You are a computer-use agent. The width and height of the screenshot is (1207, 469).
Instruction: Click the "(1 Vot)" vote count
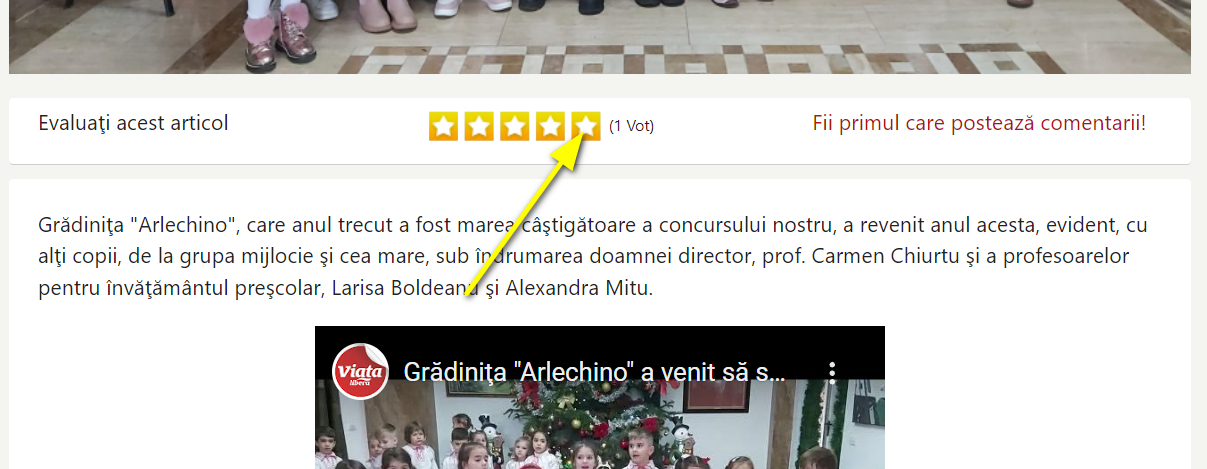pyautogui.click(x=631, y=126)
